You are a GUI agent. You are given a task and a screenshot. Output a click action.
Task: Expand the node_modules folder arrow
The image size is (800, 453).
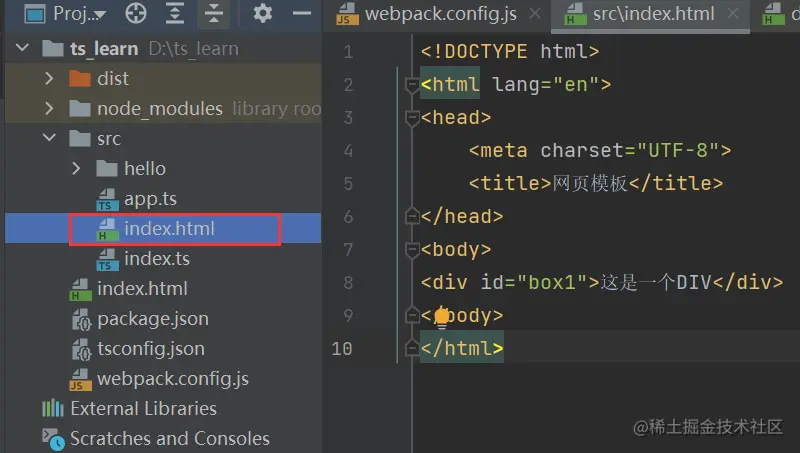coord(49,108)
